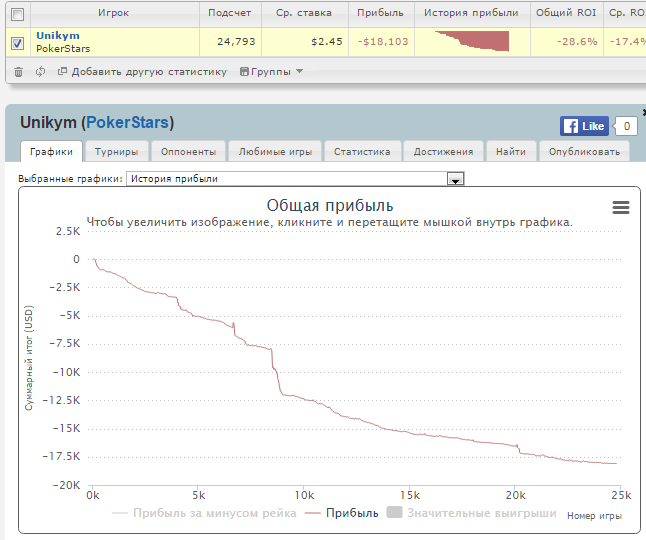Click the Unikym player link
646x540 pixels.
click(58, 35)
